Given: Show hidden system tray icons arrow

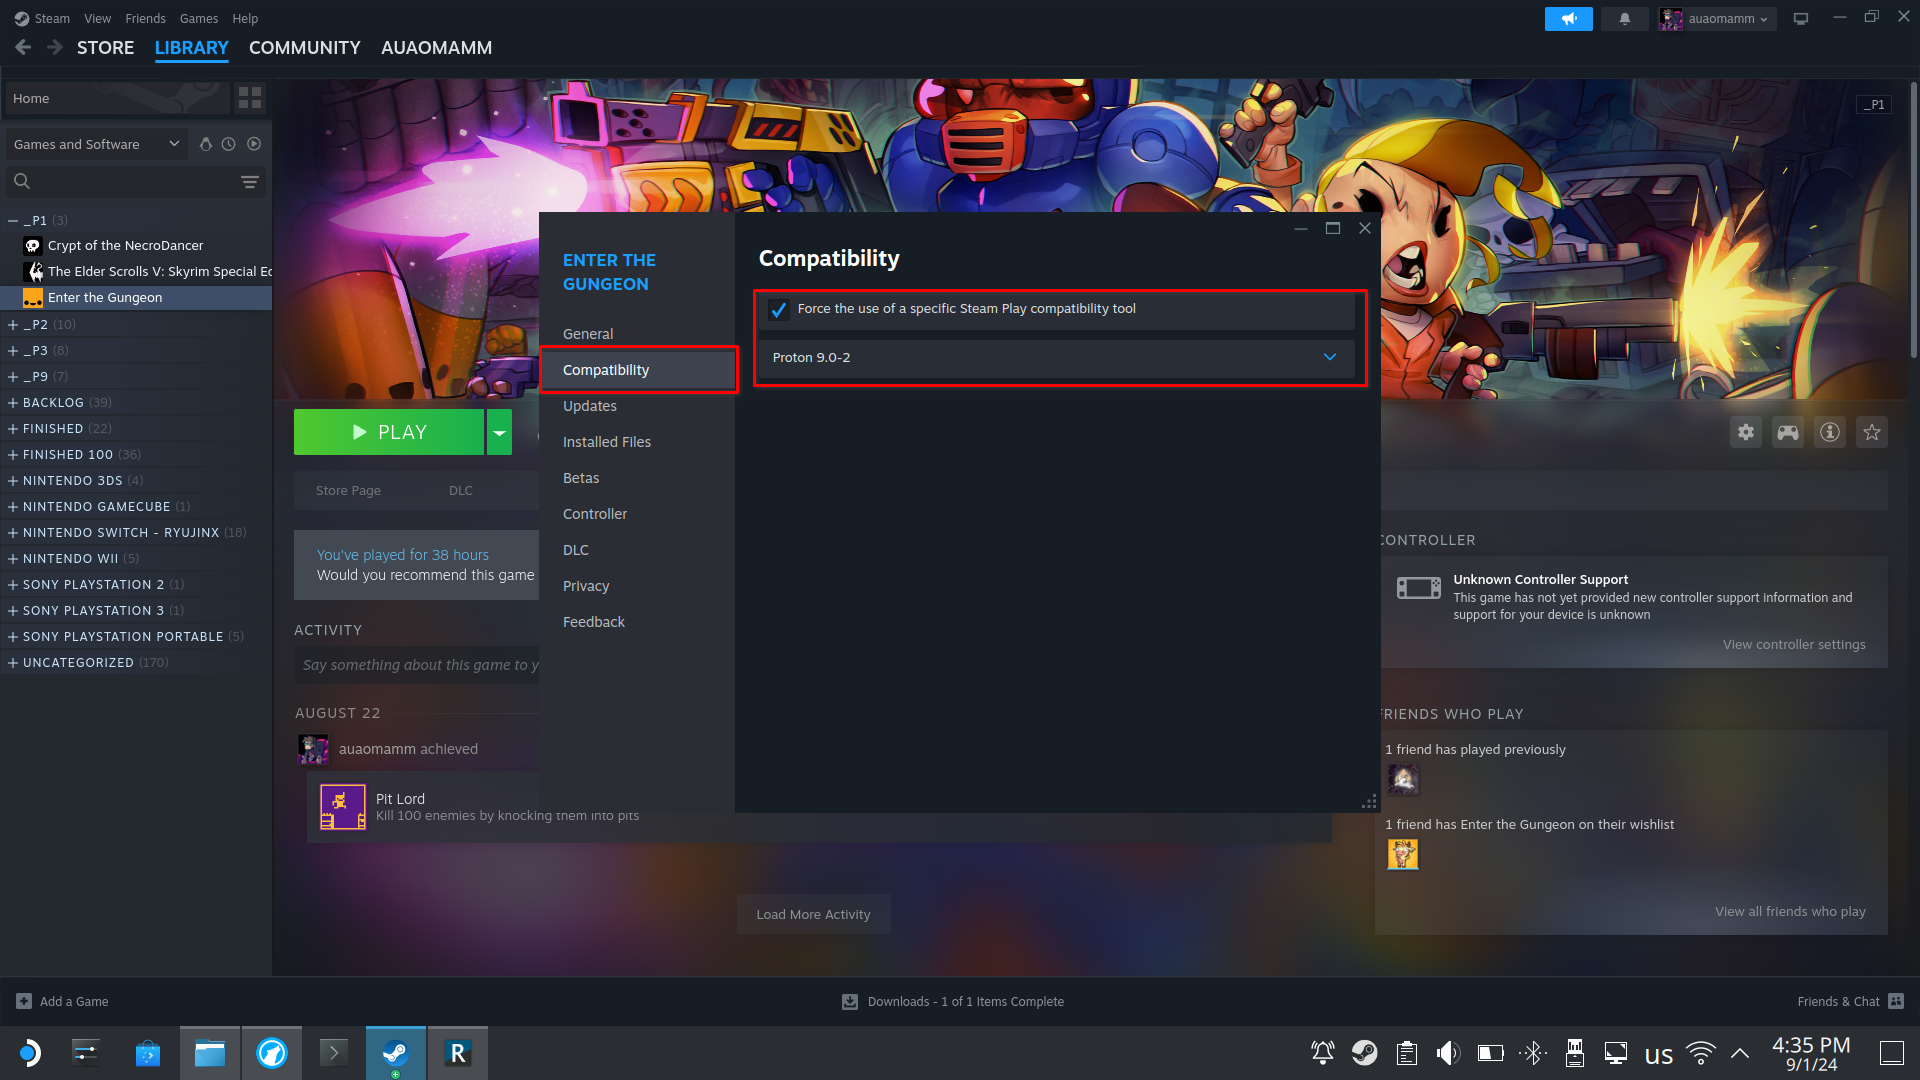Looking at the screenshot, I should (1740, 1053).
